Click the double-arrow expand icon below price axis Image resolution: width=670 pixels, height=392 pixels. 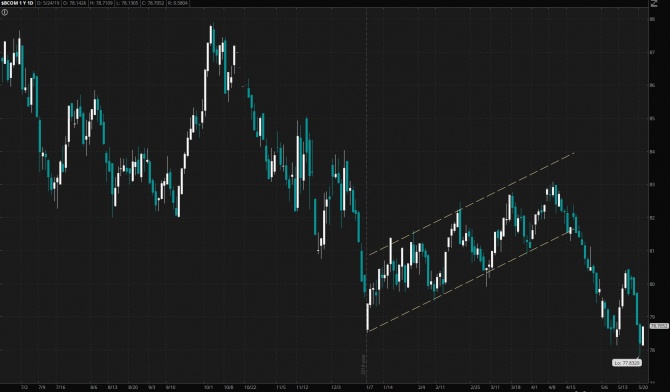coord(652,383)
